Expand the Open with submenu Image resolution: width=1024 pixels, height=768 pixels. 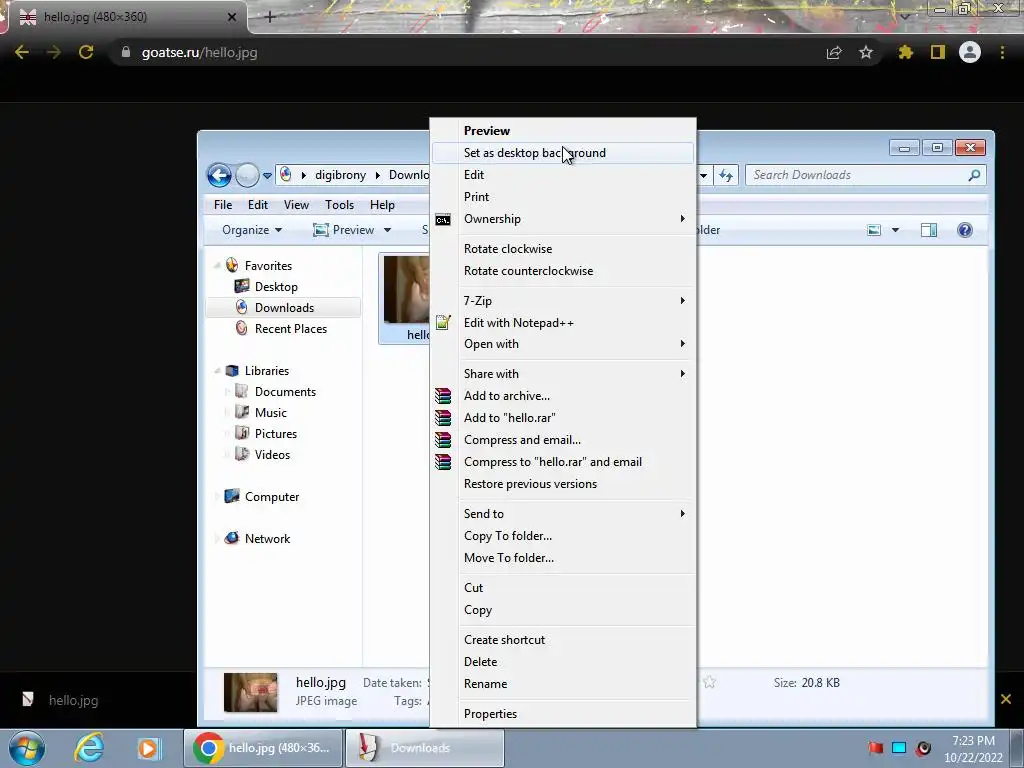point(562,344)
